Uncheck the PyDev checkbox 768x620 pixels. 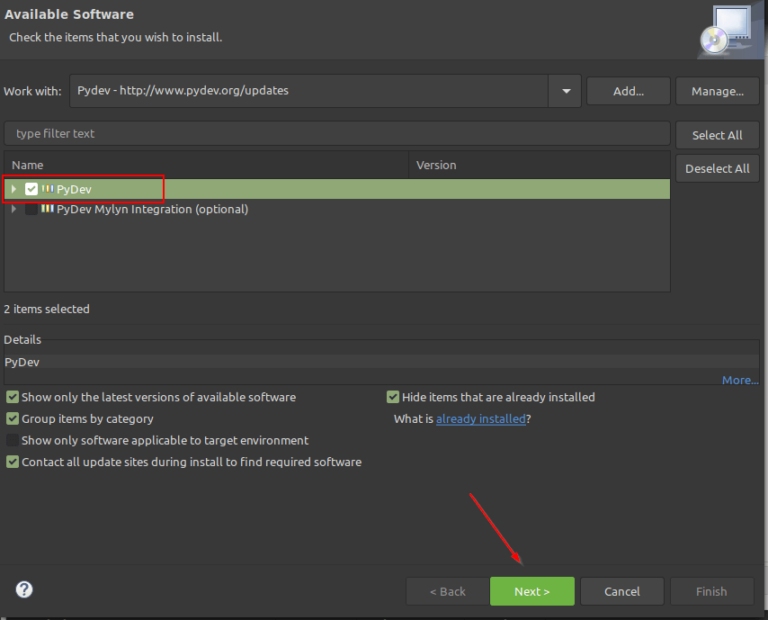click(x=32, y=189)
